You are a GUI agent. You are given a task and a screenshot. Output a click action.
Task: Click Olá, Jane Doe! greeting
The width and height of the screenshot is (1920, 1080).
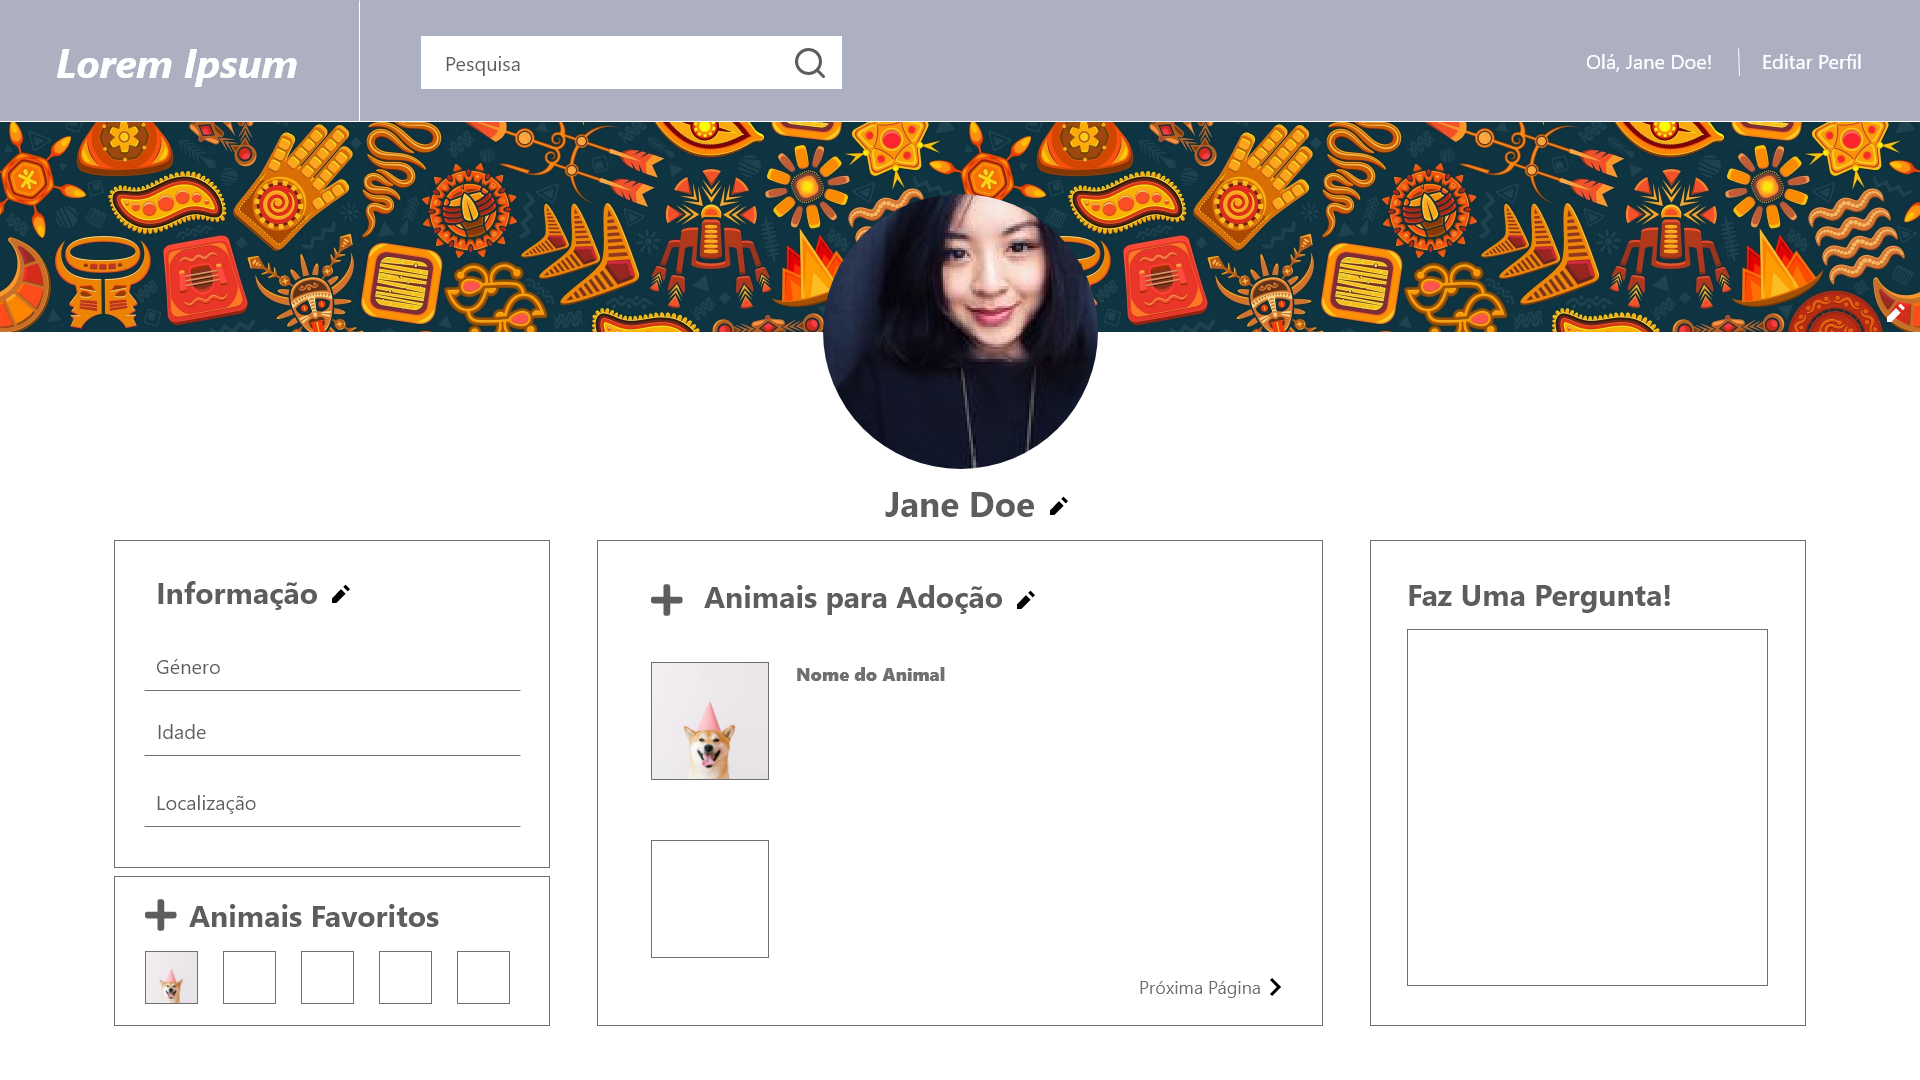click(x=1648, y=62)
